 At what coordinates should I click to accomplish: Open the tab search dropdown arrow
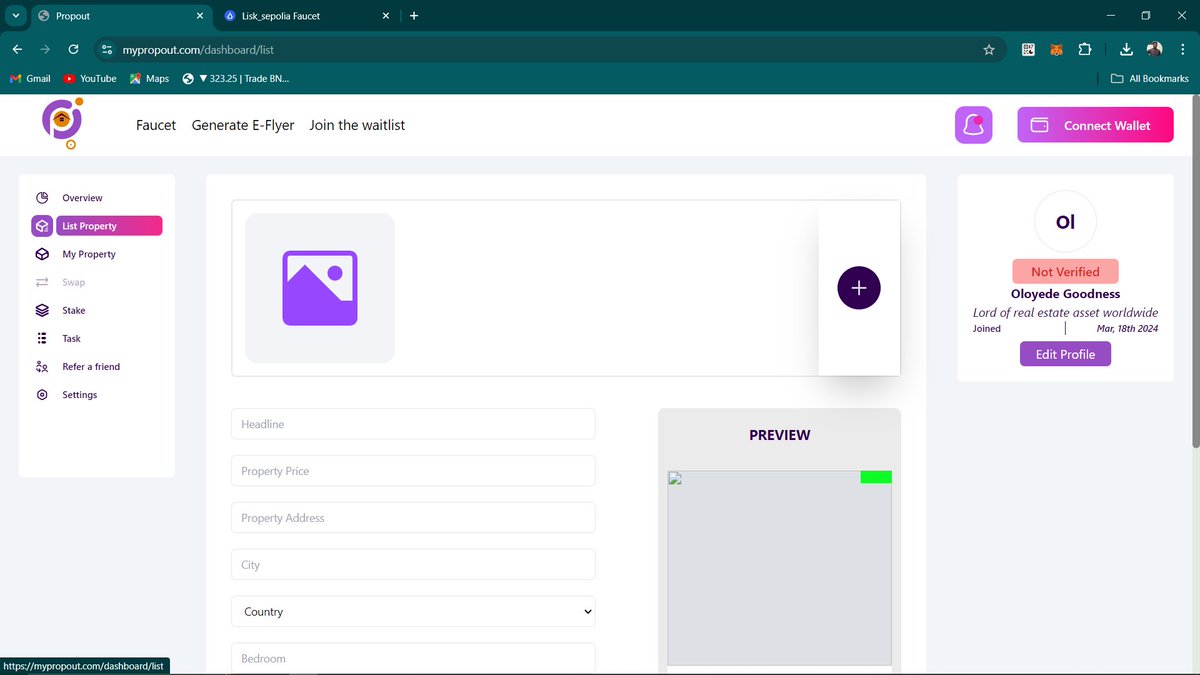pyautogui.click(x=15, y=16)
